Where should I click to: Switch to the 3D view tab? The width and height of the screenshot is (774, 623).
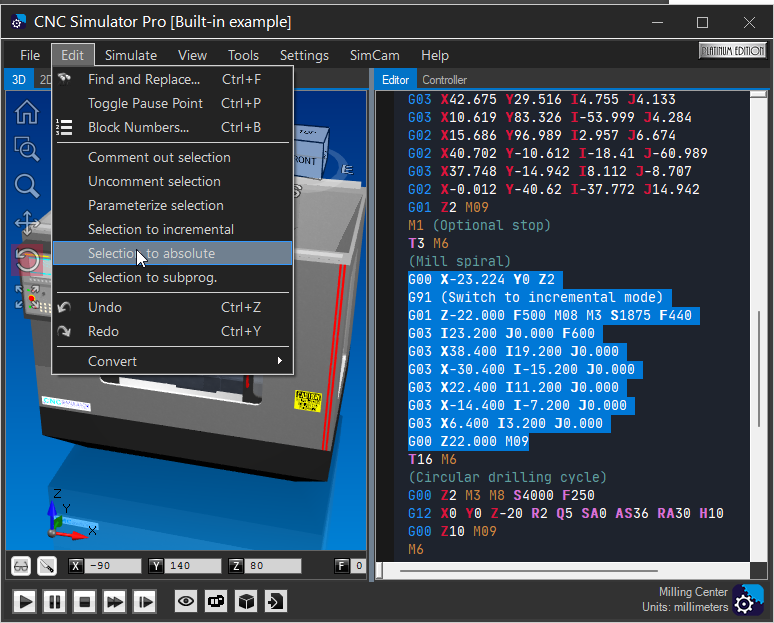point(19,79)
